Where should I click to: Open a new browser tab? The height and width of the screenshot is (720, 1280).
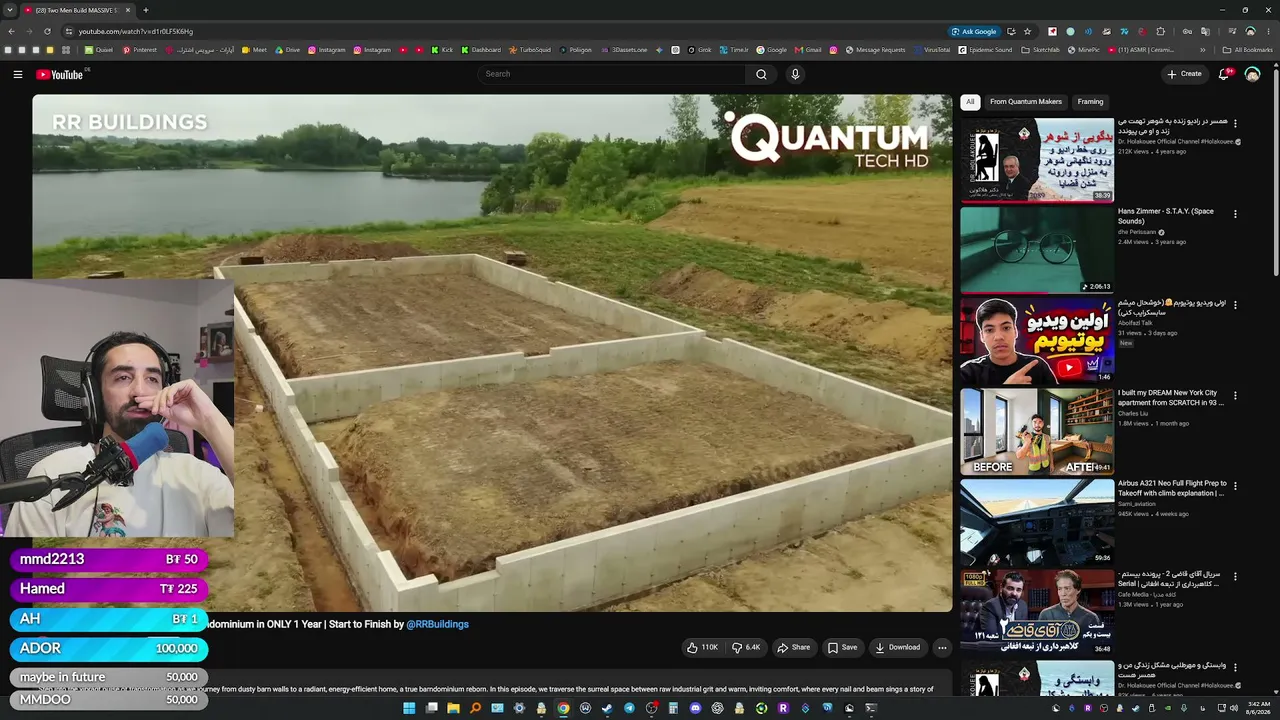pos(145,10)
